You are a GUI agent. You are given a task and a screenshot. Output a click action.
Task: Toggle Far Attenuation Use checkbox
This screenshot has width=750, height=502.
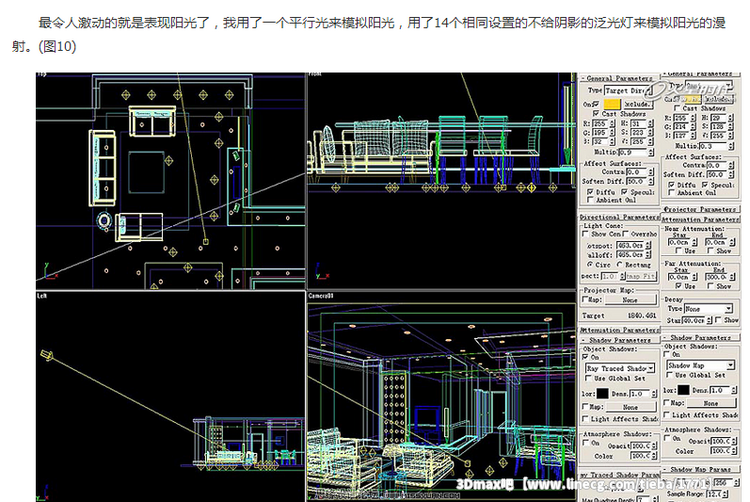pyautogui.click(x=678, y=285)
